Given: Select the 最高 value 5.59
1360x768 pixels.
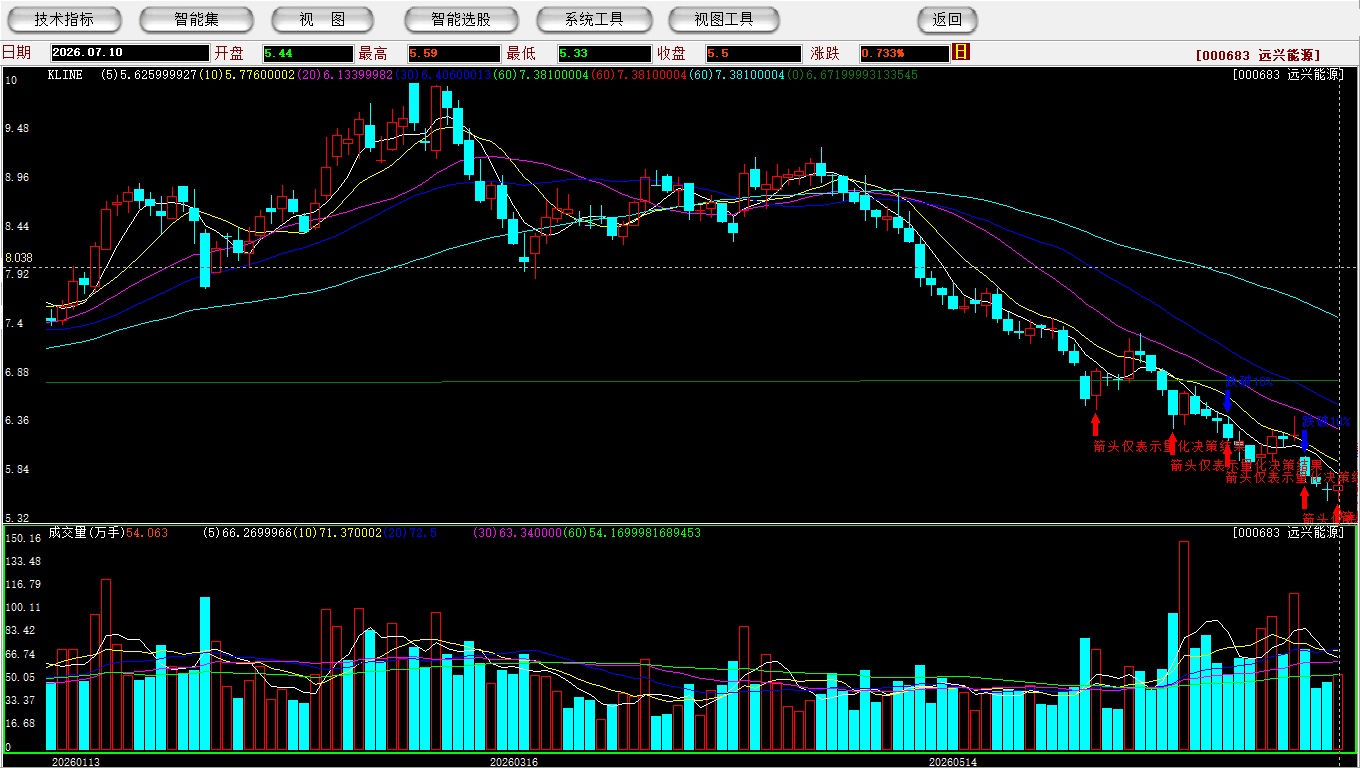Looking at the screenshot, I should point(453,53).
